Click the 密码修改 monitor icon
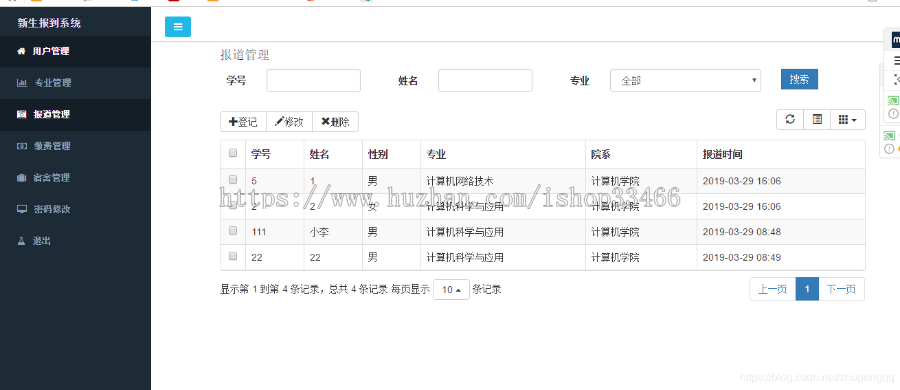The height and width of the screenshot is (390, 900). pos(22,209)
